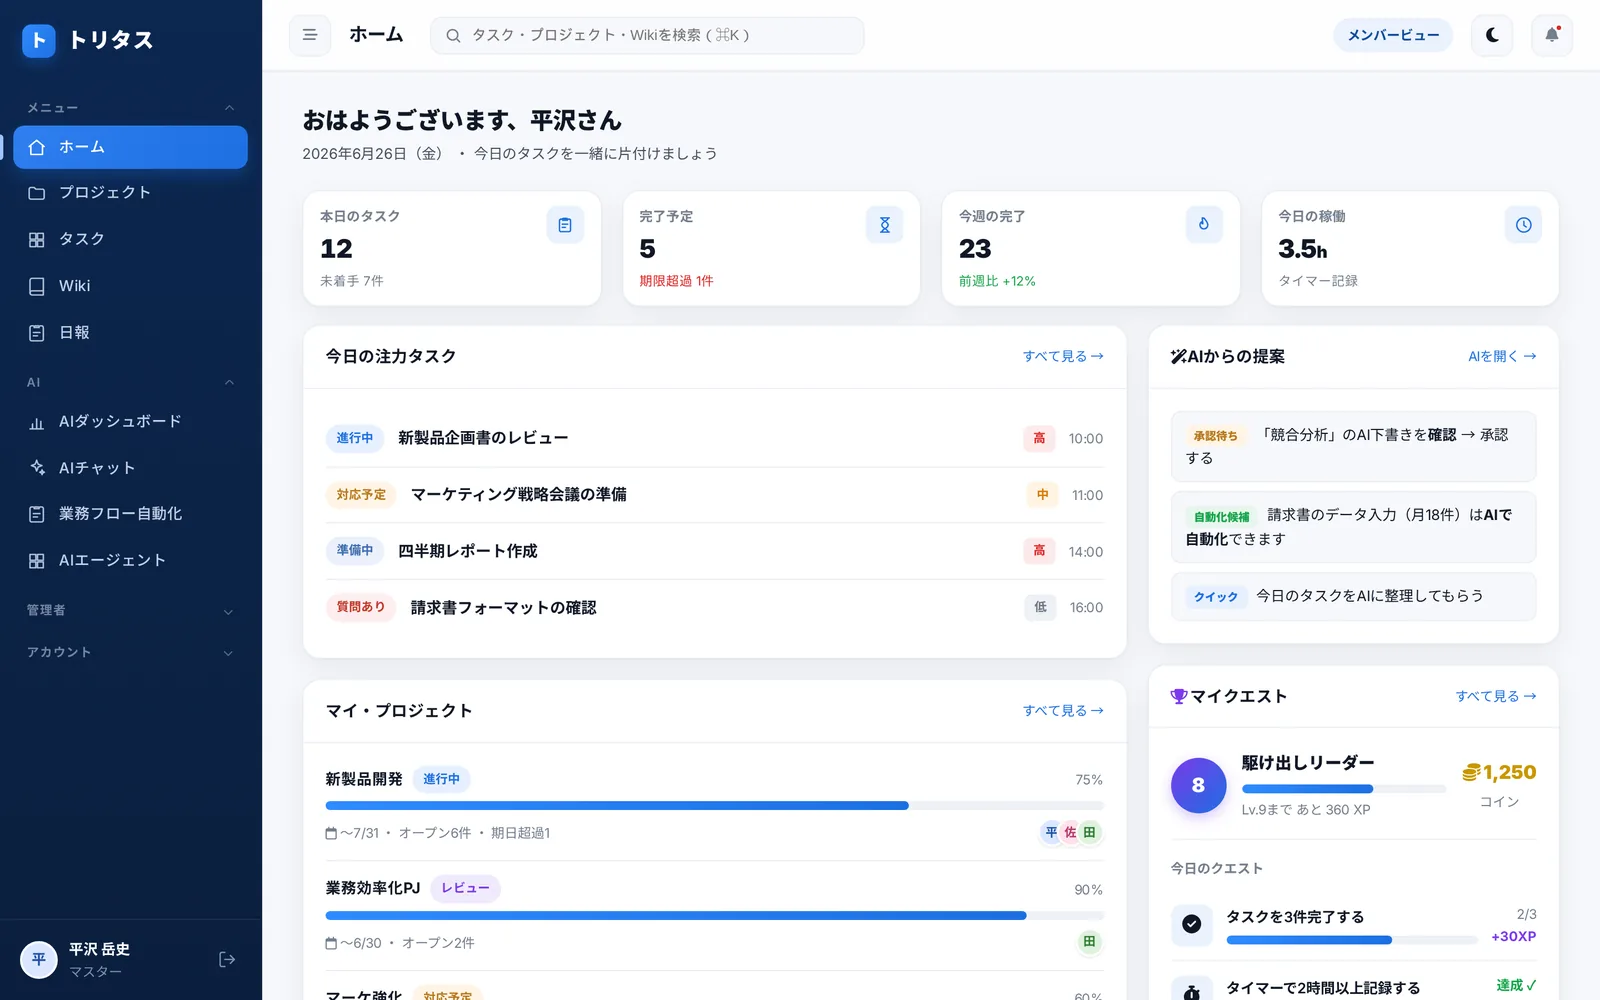
Task: Click magic wand icon beside AIからの提案
Action: click(x=1179, y=356)
